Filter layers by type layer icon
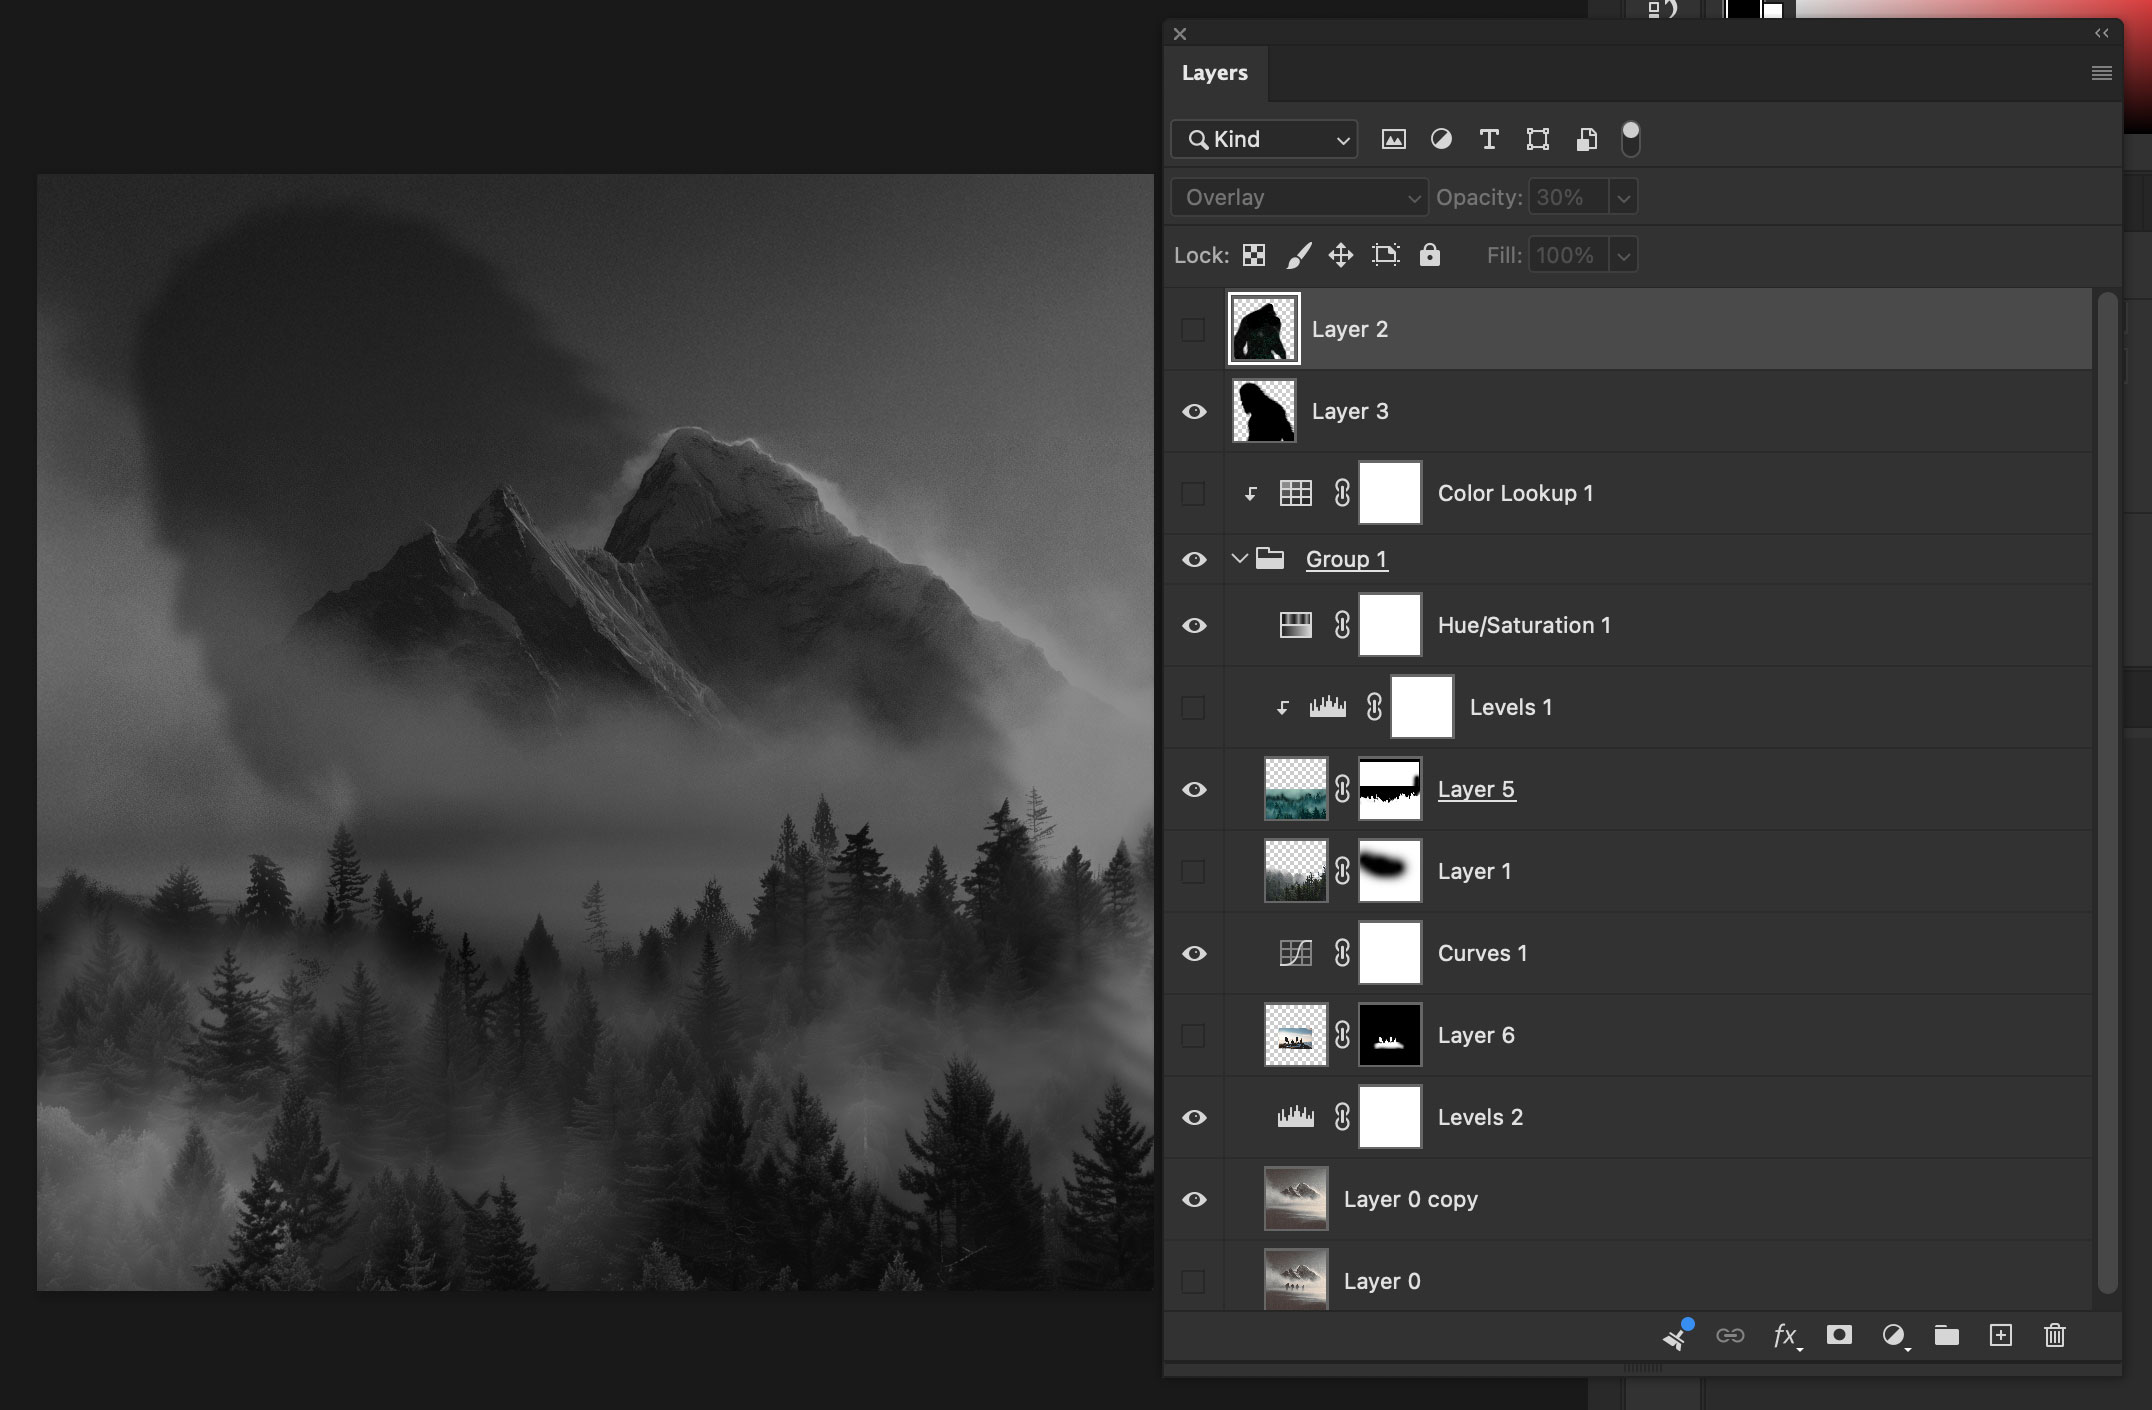The height and width of the screenshot is (1410, 2152). (x=1489, y=140)
